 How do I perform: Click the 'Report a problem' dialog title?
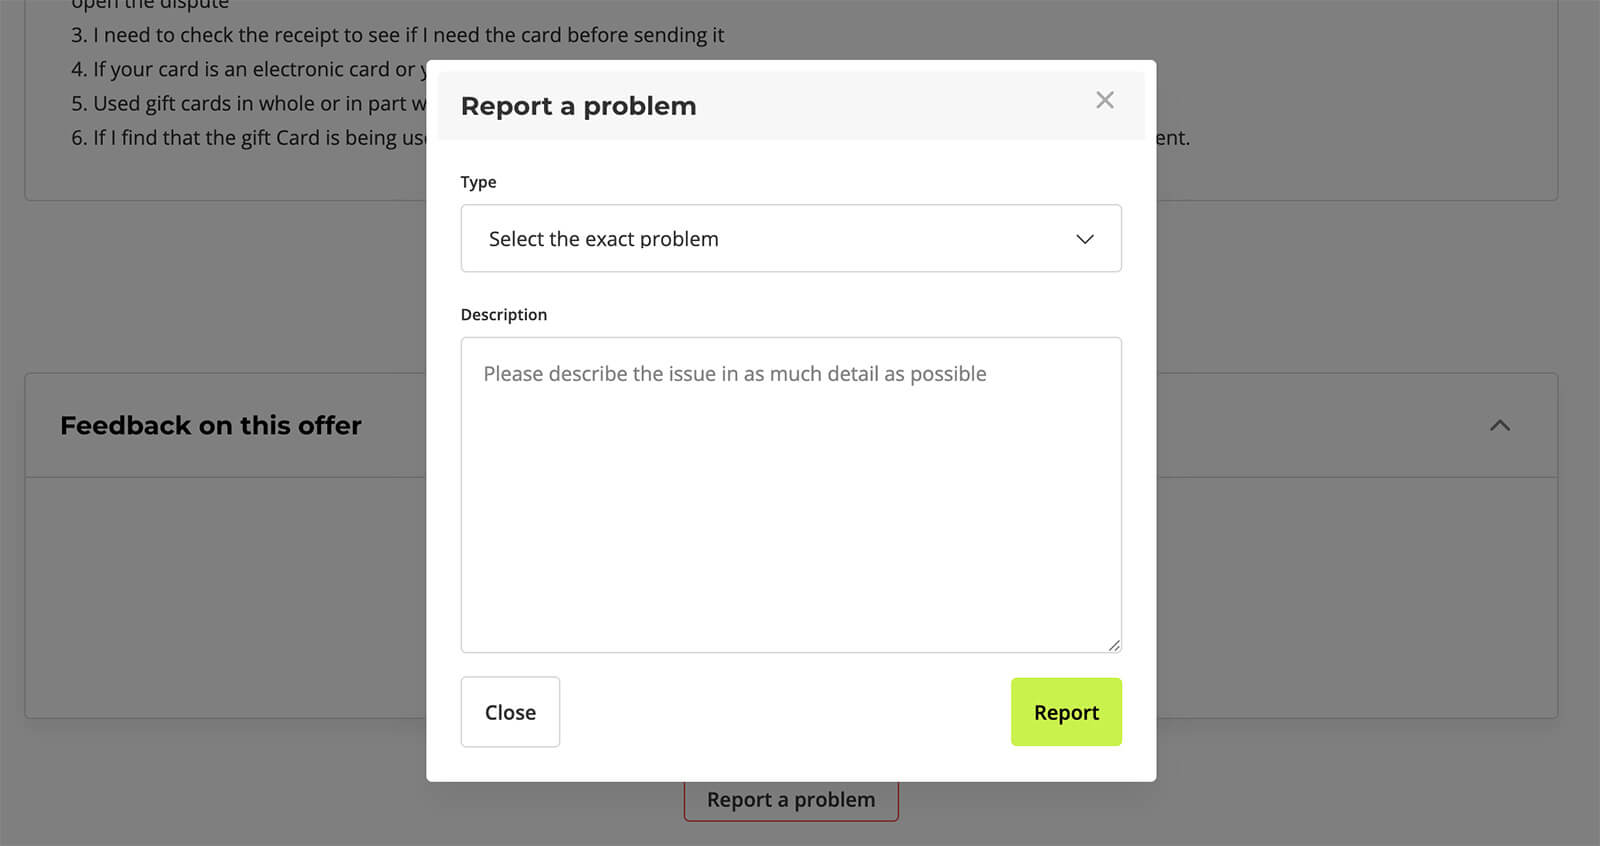(x=578, y=106)
